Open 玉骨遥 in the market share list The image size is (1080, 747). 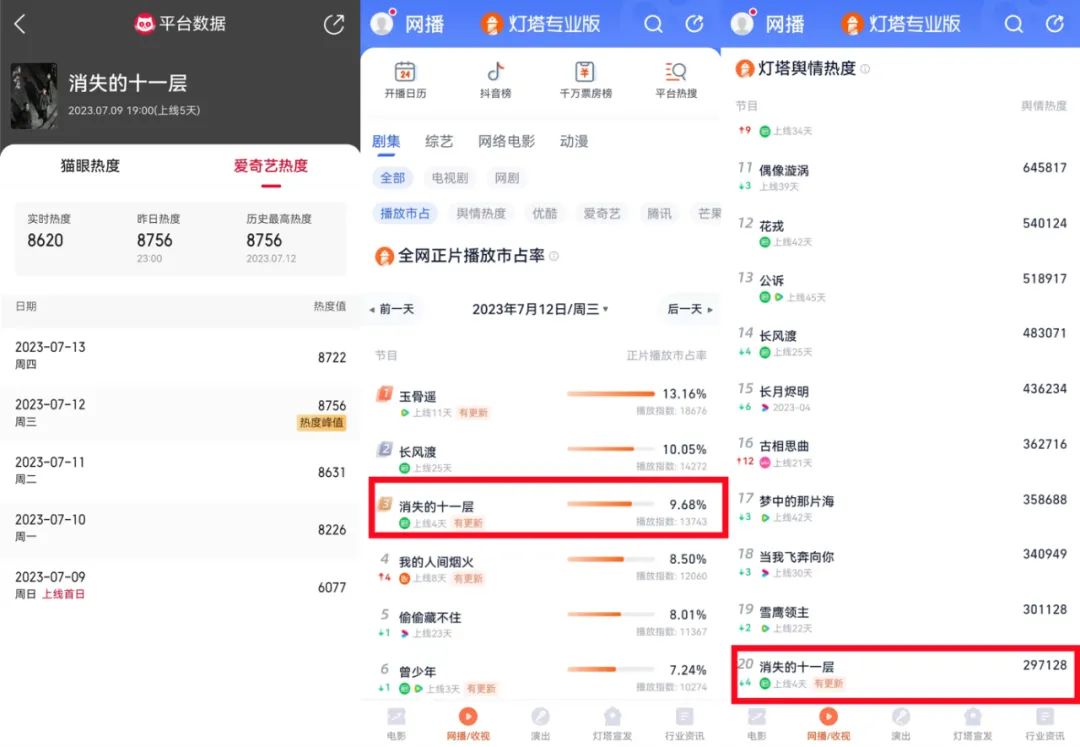(543, 402)
